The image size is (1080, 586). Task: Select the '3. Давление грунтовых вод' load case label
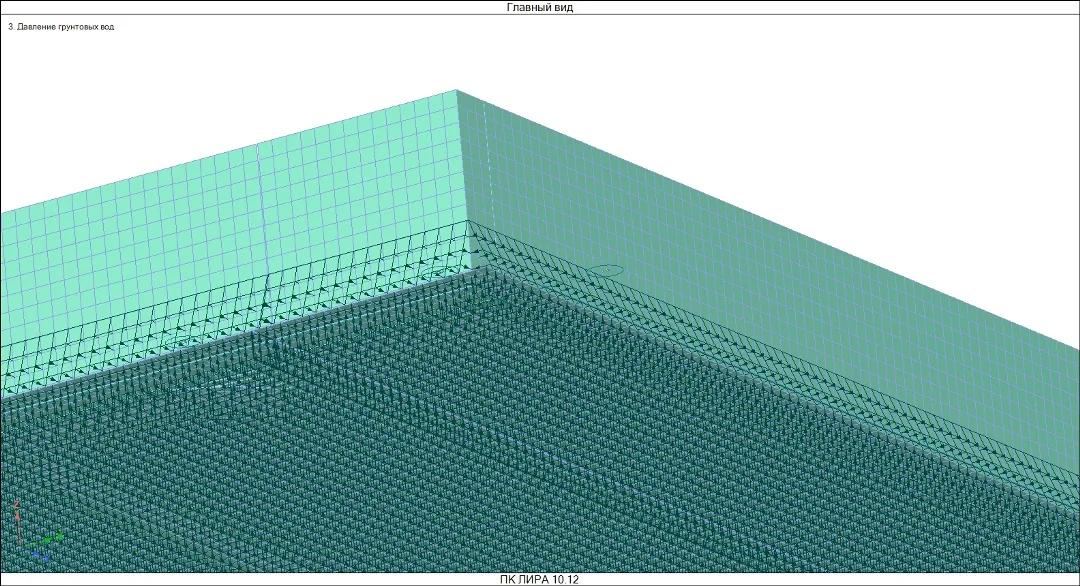61,27
